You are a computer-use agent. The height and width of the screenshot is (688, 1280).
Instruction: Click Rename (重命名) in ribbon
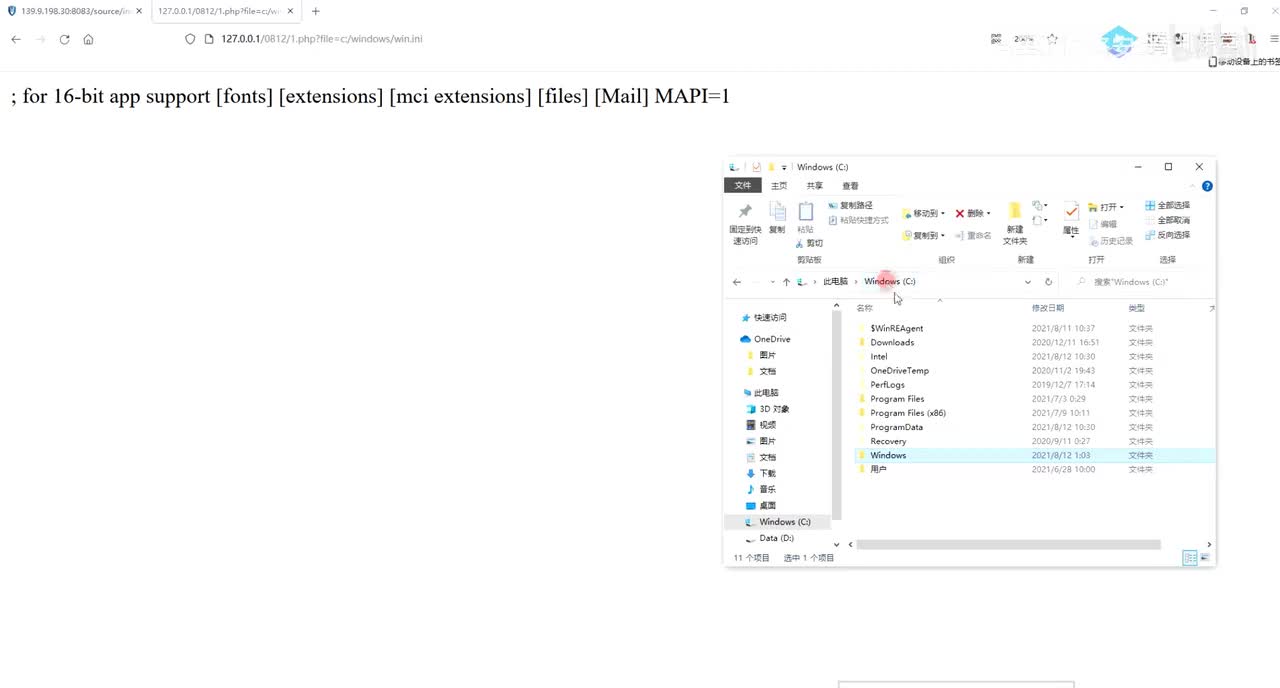[x=973, y=235]
